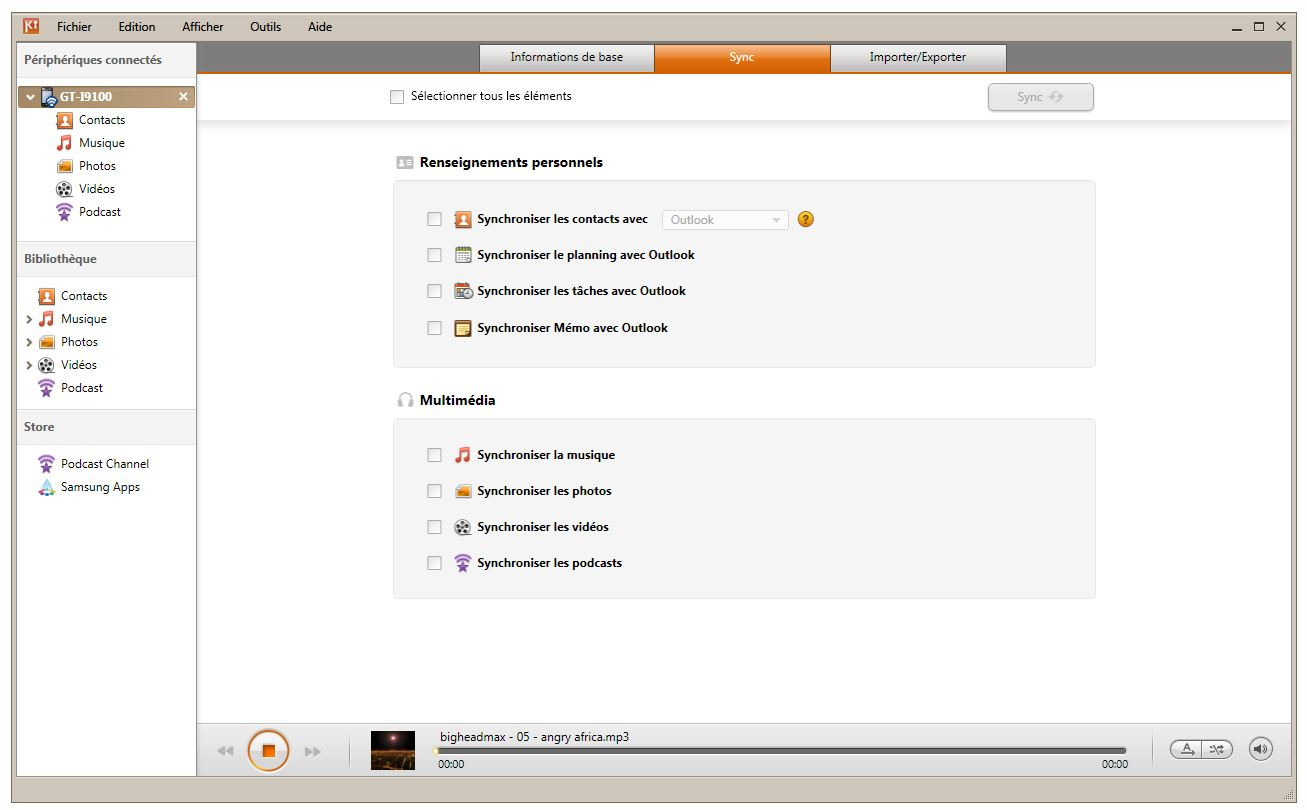The image size is (1307, 810).
Task: Switch to the Importer/Exporter tab
Action: point(918,58)
